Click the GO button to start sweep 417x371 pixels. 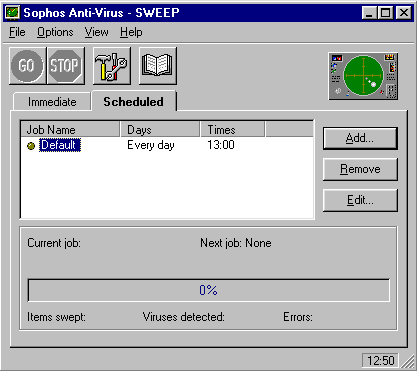[x=27, y=66]
